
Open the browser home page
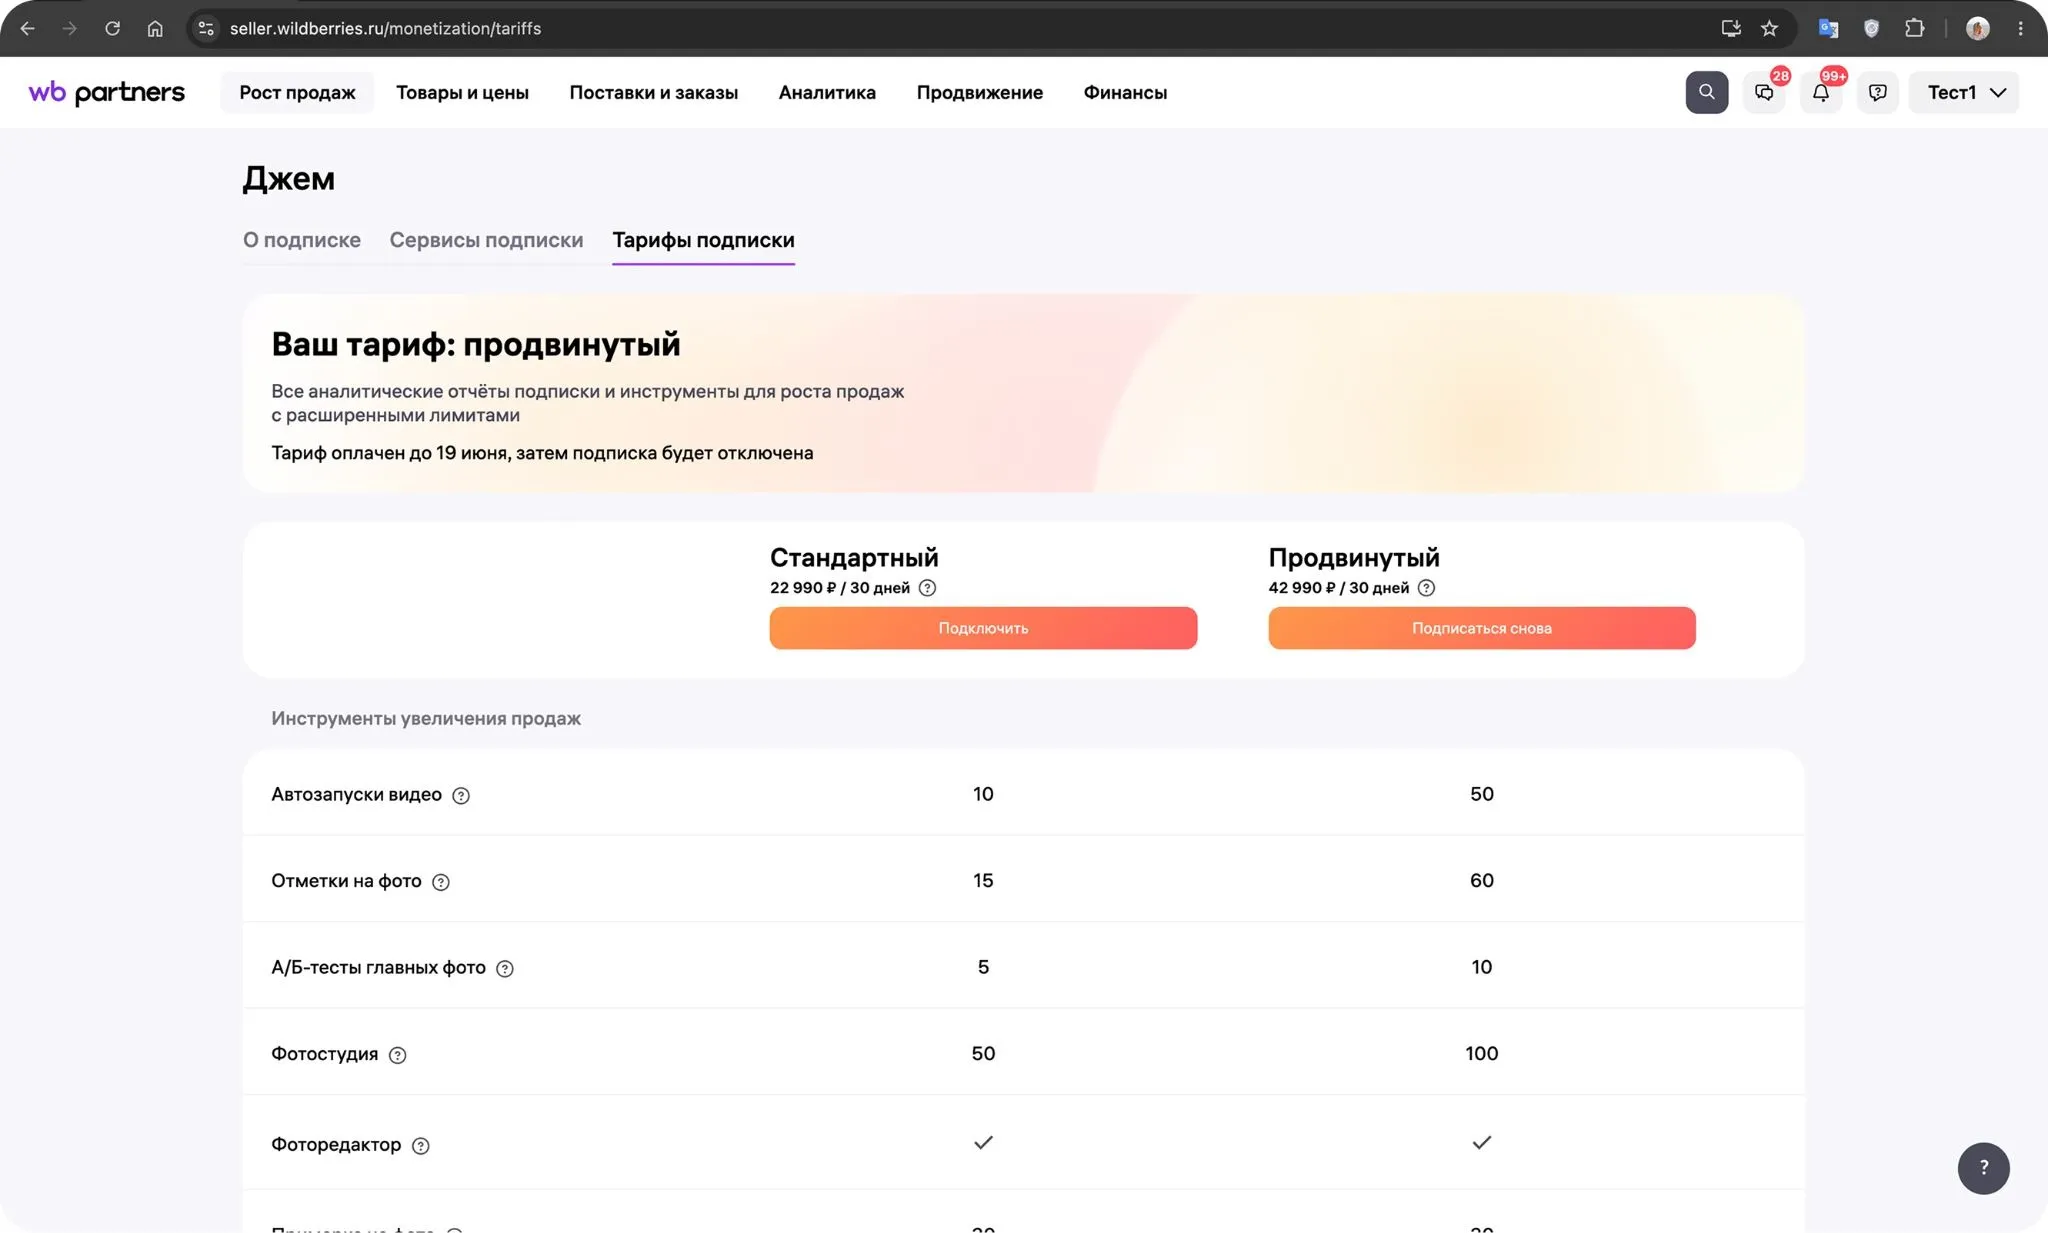(155, 28)
